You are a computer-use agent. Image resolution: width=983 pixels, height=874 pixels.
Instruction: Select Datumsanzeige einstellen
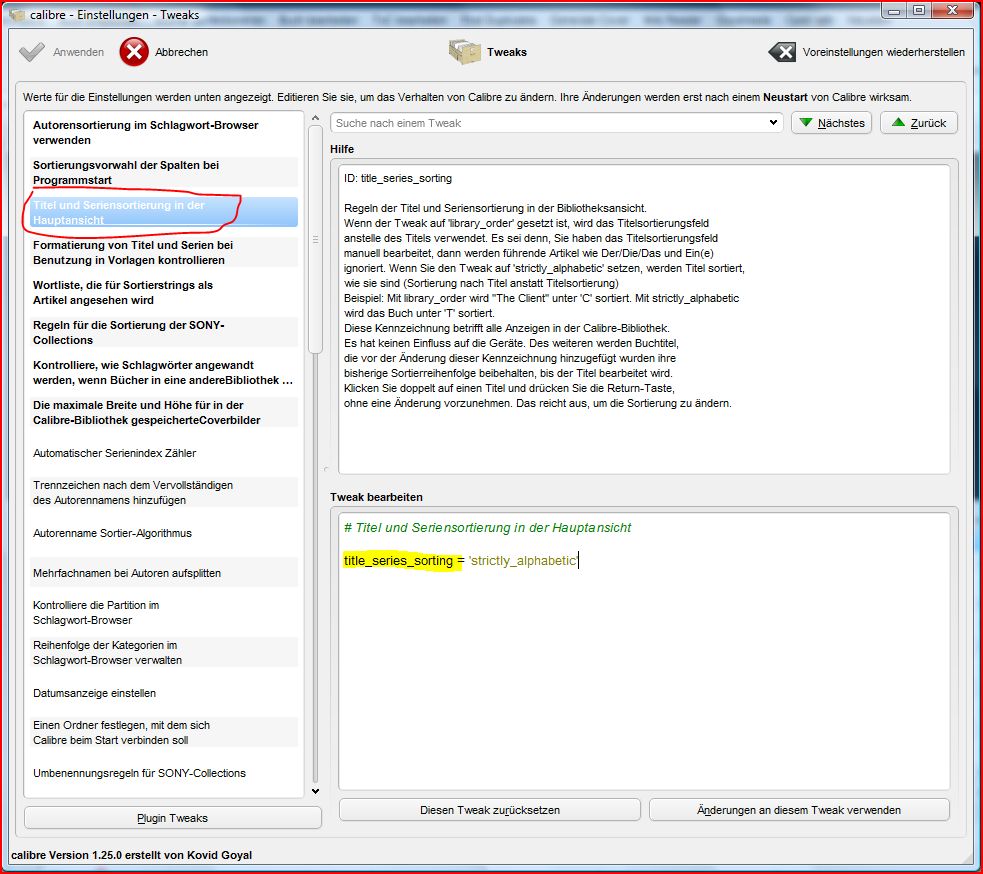coord(164,693)
